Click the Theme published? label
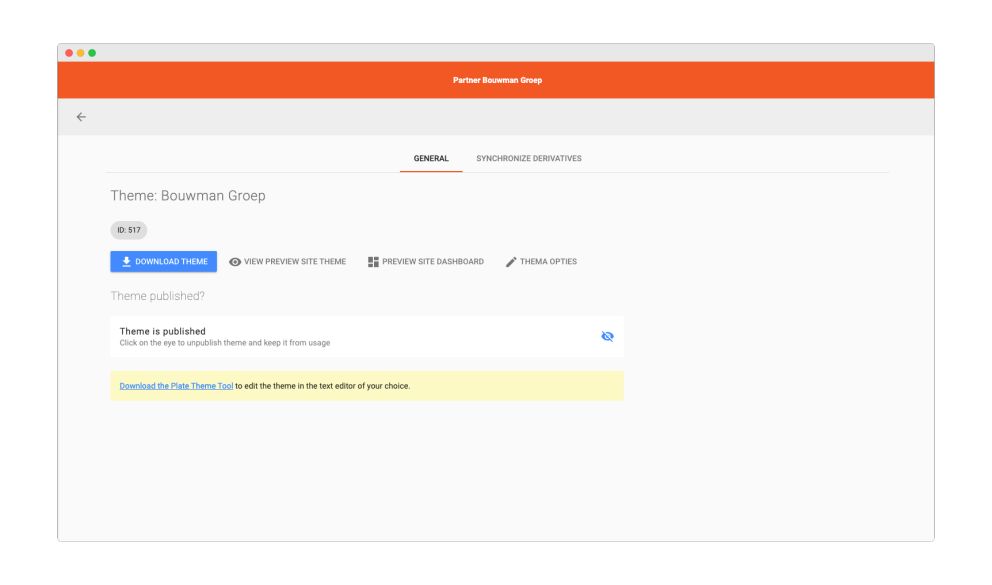Image resolution: width=992 pixels, height=585 pixels. tap(158, 296)
